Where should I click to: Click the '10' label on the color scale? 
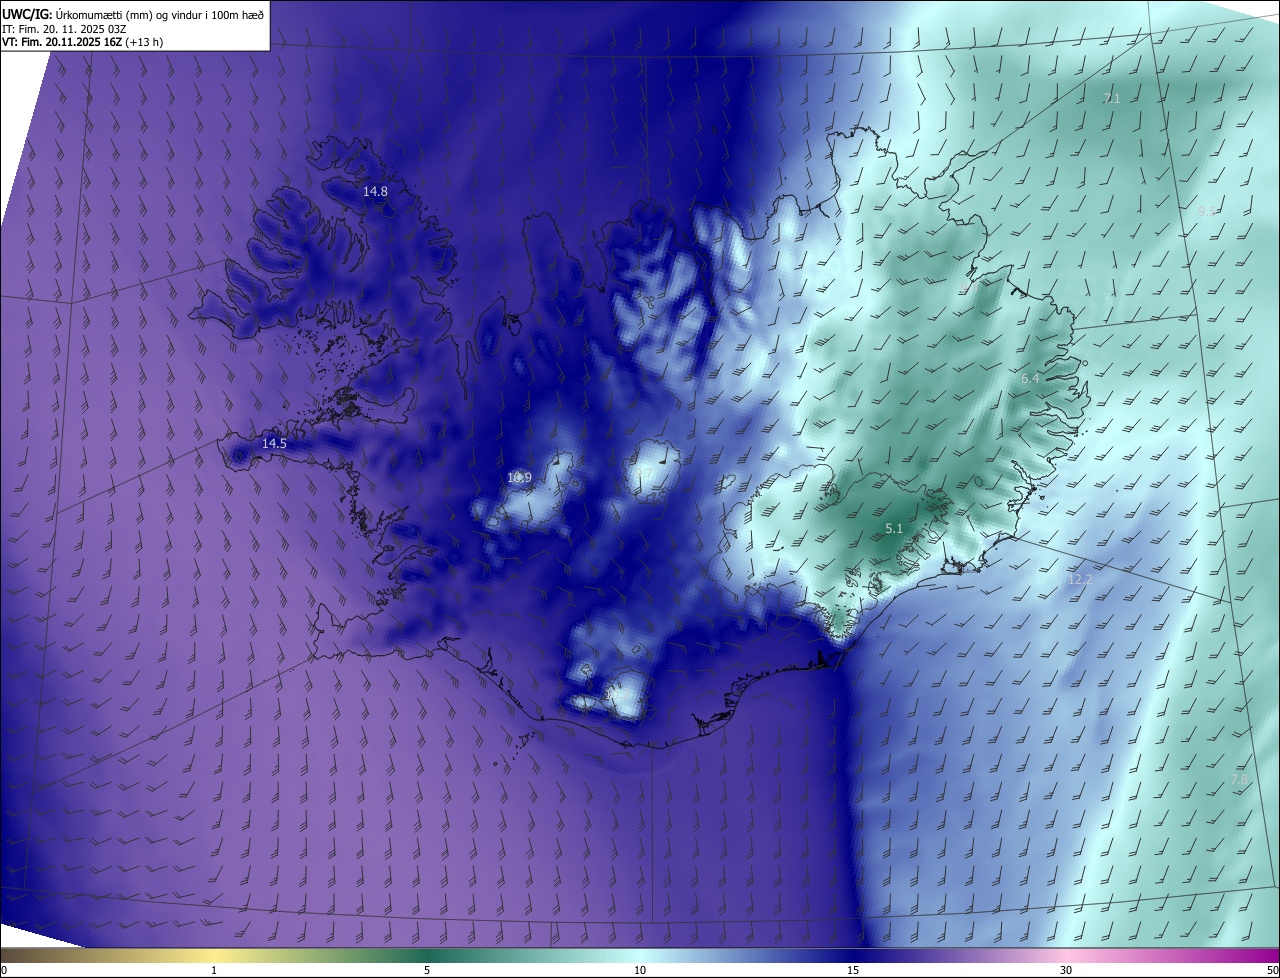[x=640, y=970]
